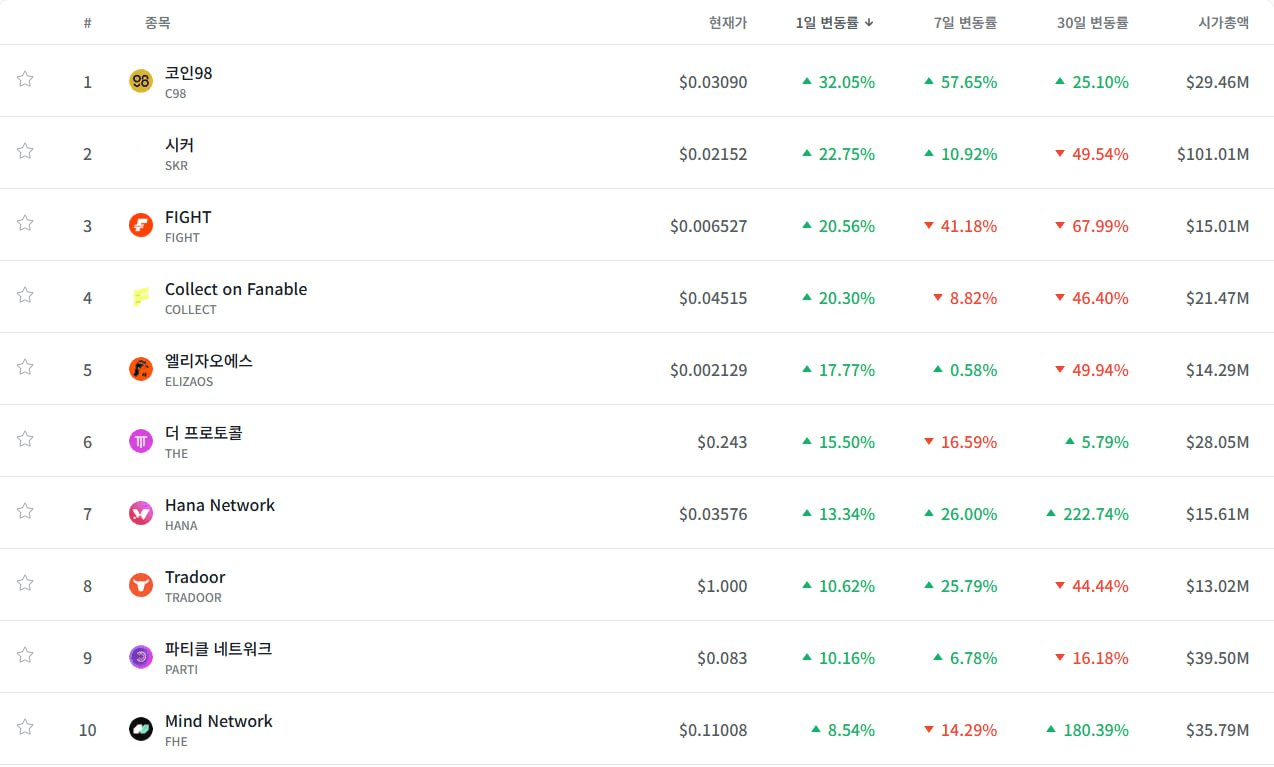Click the THE protocol purple logo

141,441
